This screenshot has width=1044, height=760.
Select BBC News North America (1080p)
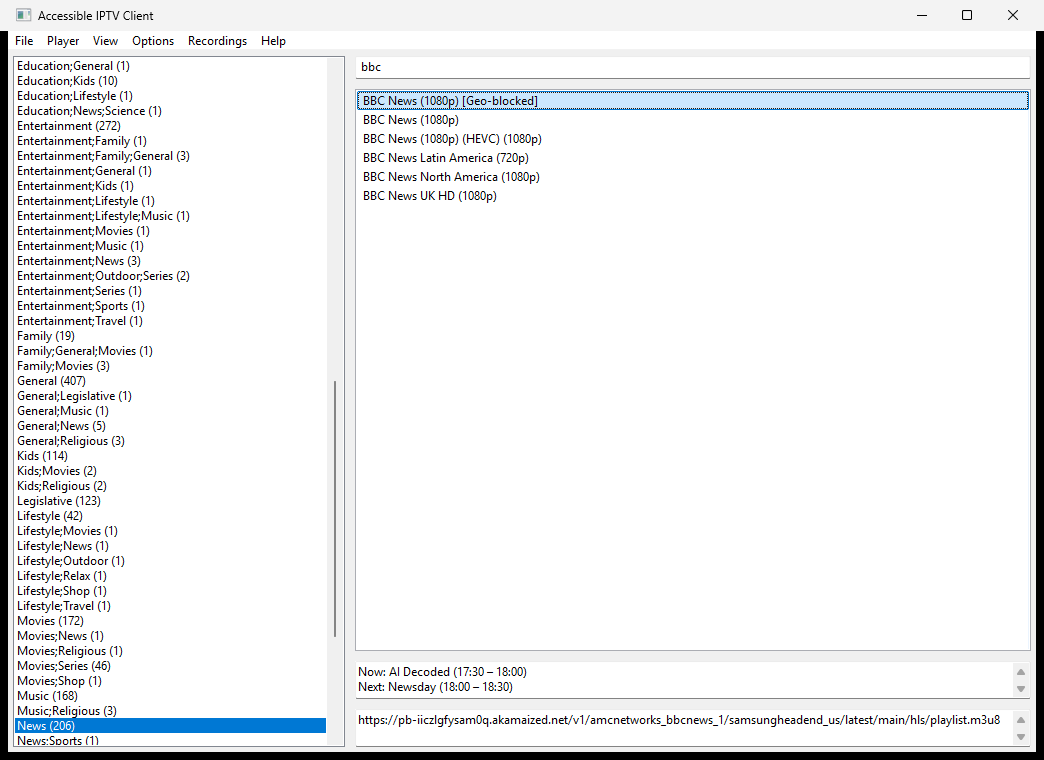pos(692,177)
